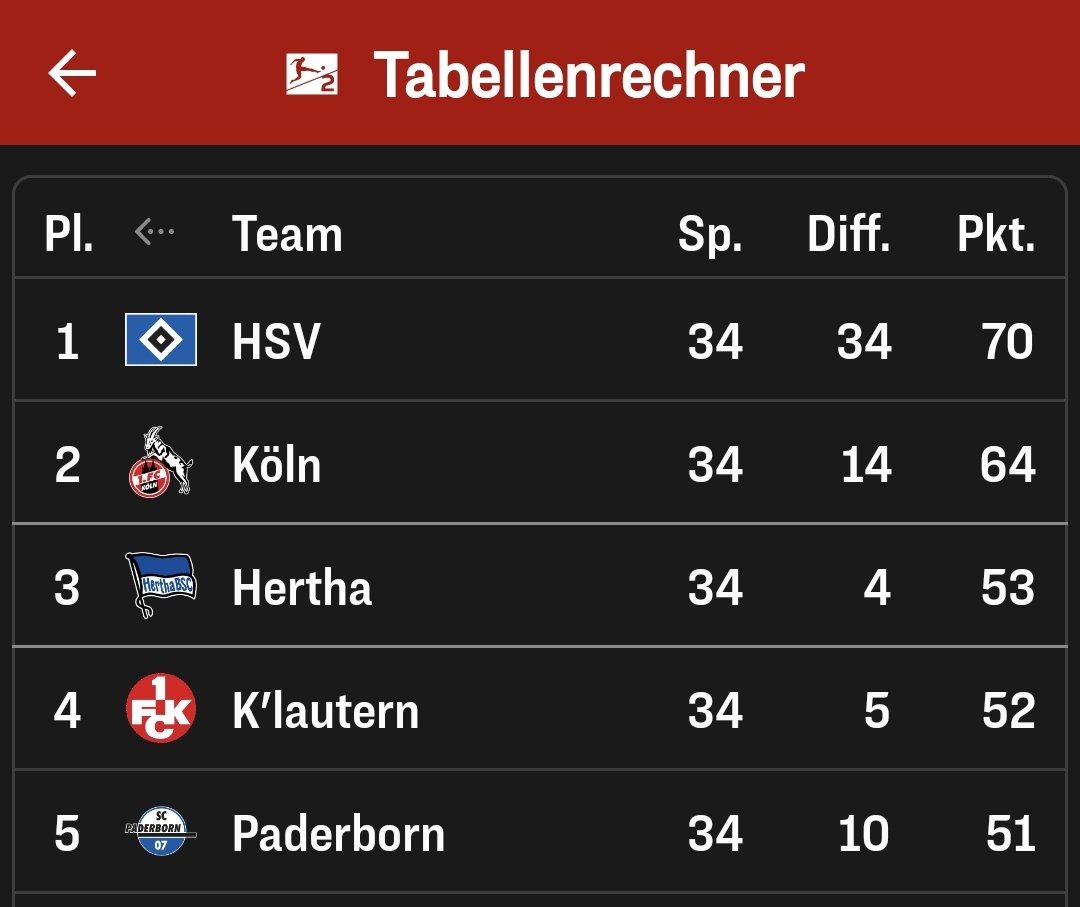The image size is (1080, 907).
Task: Toggle the dotted arrow trend column header
Action: coord(155,232)
